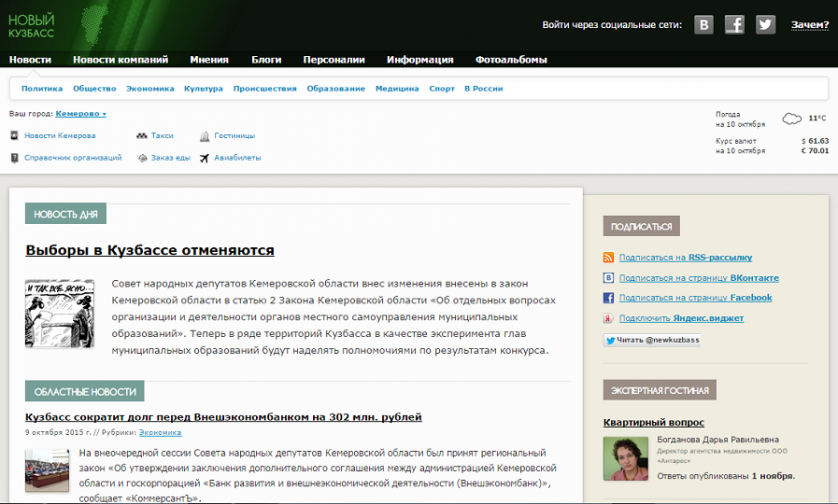
Task: Open the Новости компаний menu
Action: pyautogui.click(x=120, y=60)
